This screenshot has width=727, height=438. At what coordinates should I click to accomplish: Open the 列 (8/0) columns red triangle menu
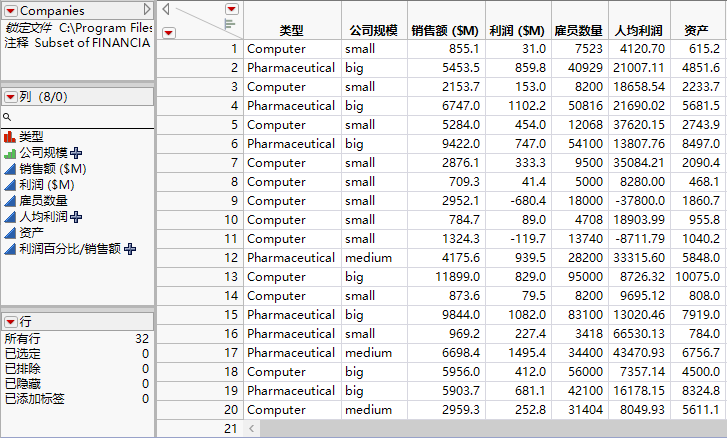click(10, 97)
